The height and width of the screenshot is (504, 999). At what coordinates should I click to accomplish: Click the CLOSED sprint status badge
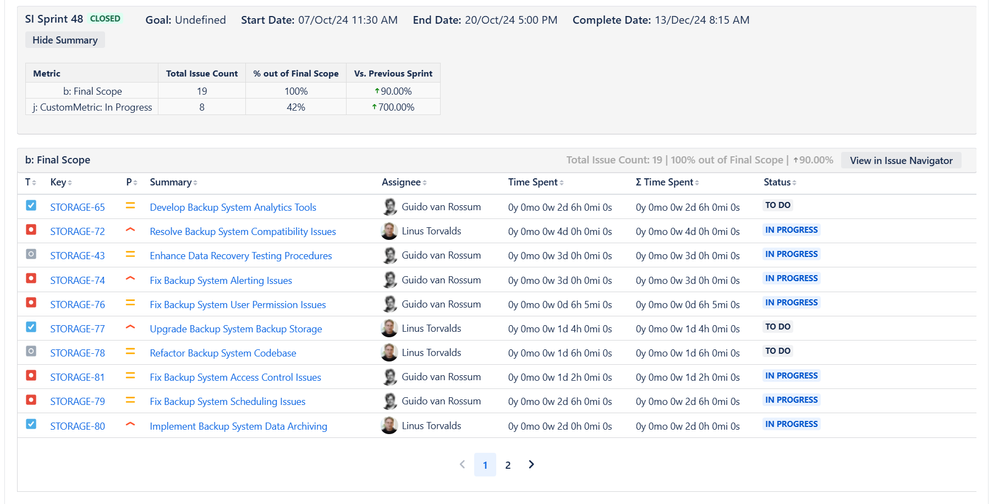point(105,19)
